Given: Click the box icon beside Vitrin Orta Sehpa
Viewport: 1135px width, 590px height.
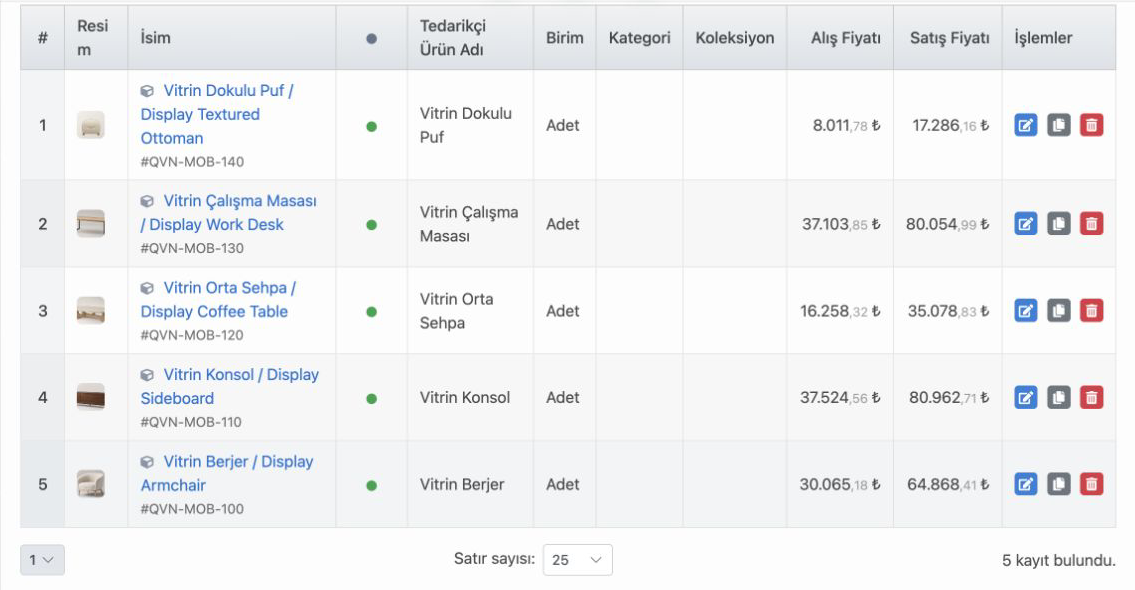Looking at the screenshot, I should 147,288.
